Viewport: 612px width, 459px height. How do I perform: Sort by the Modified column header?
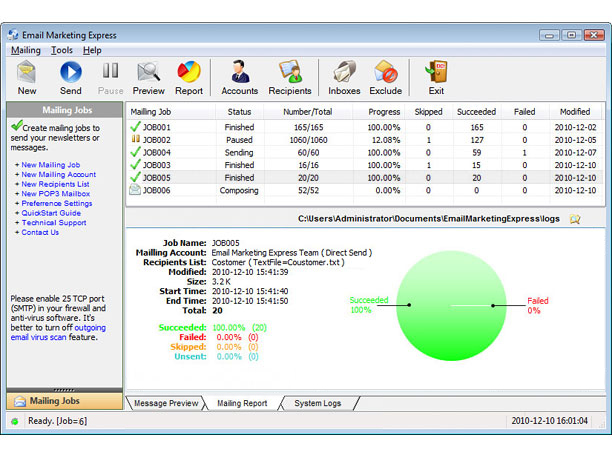(575, 112)
